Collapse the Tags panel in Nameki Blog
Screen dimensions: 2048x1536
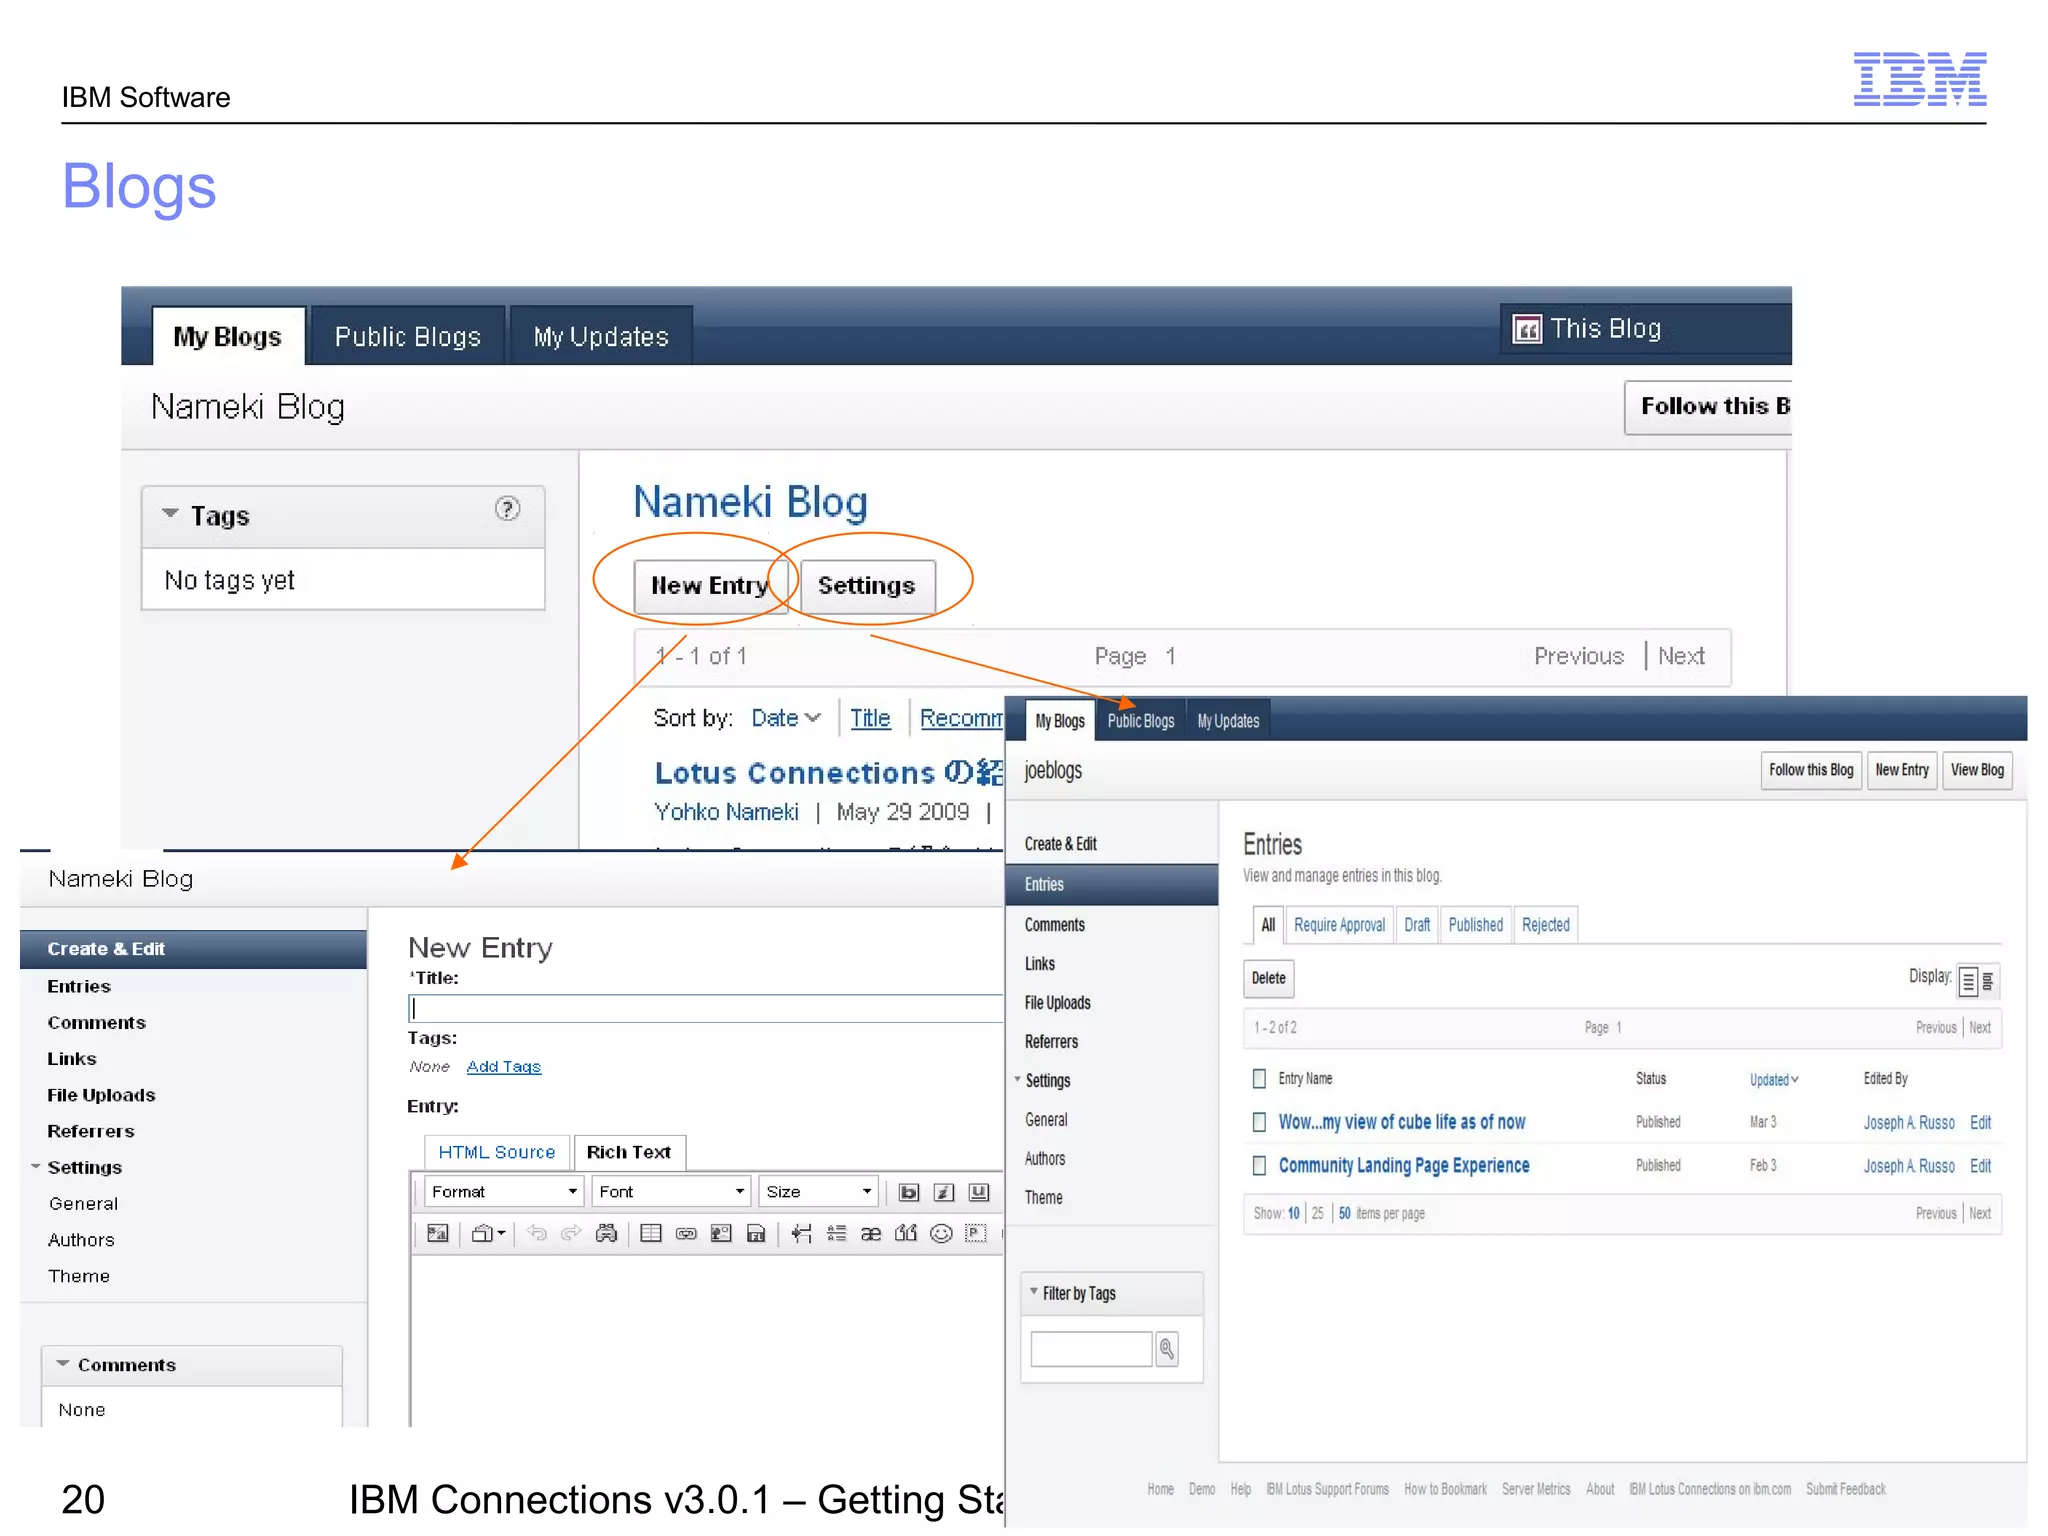(x=170, y=513)
